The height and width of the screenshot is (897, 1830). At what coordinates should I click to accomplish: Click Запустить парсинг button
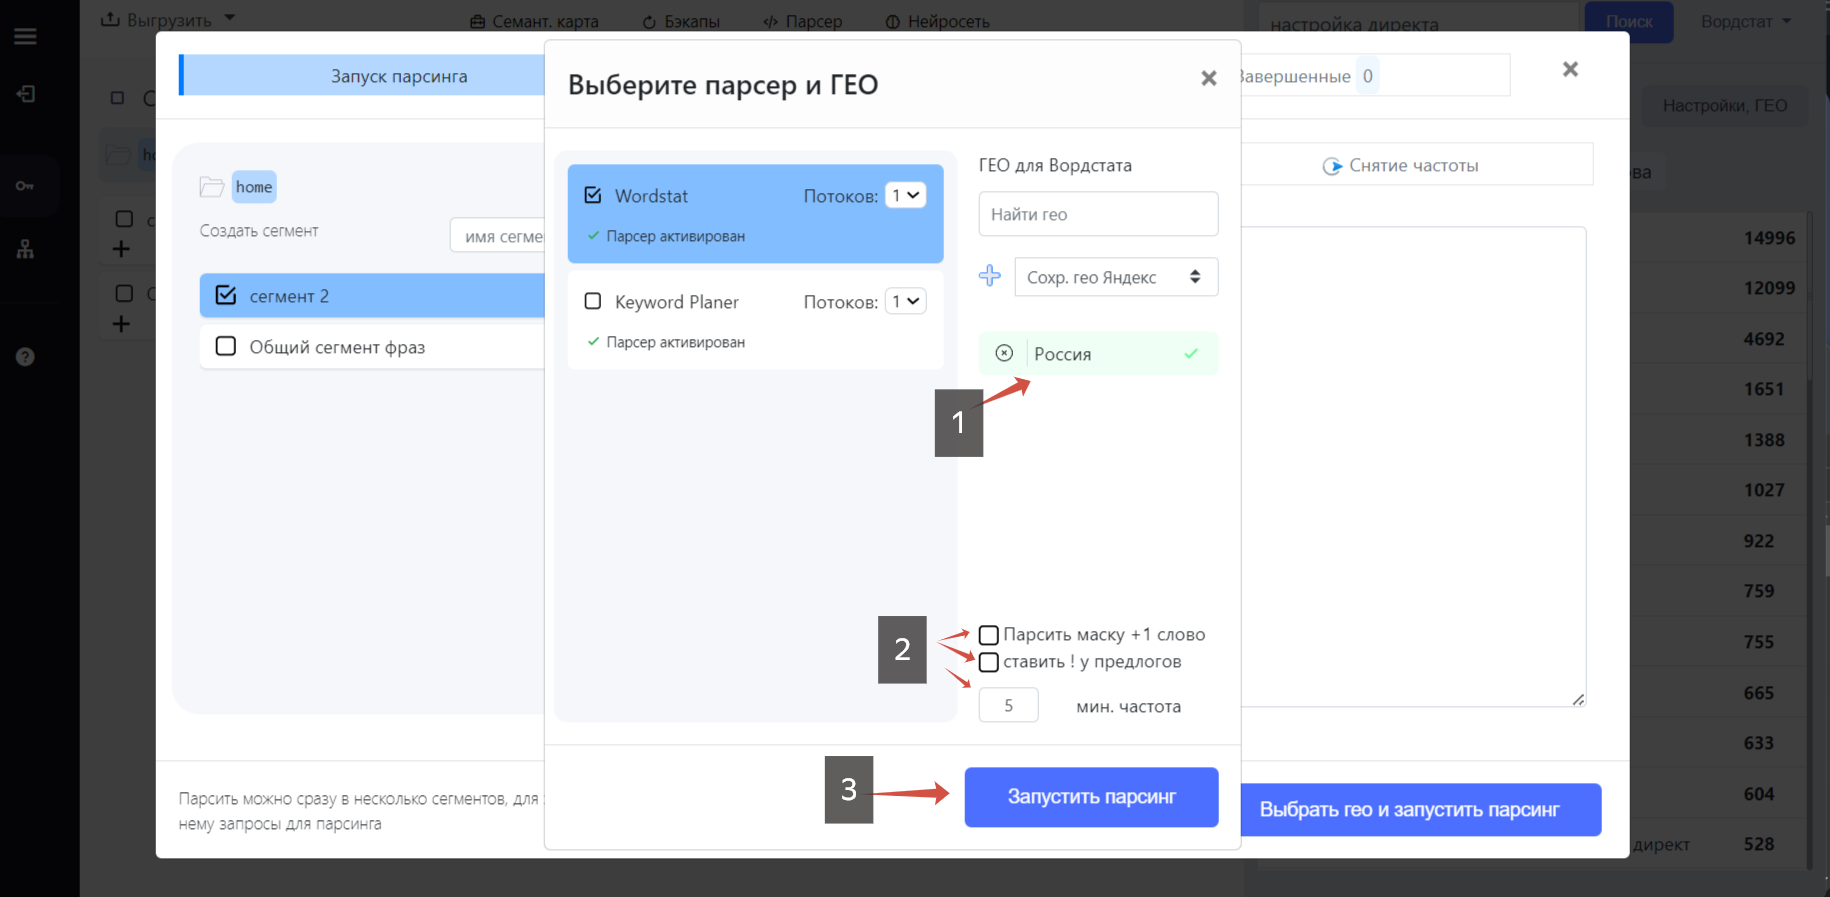click(1091, 797)
